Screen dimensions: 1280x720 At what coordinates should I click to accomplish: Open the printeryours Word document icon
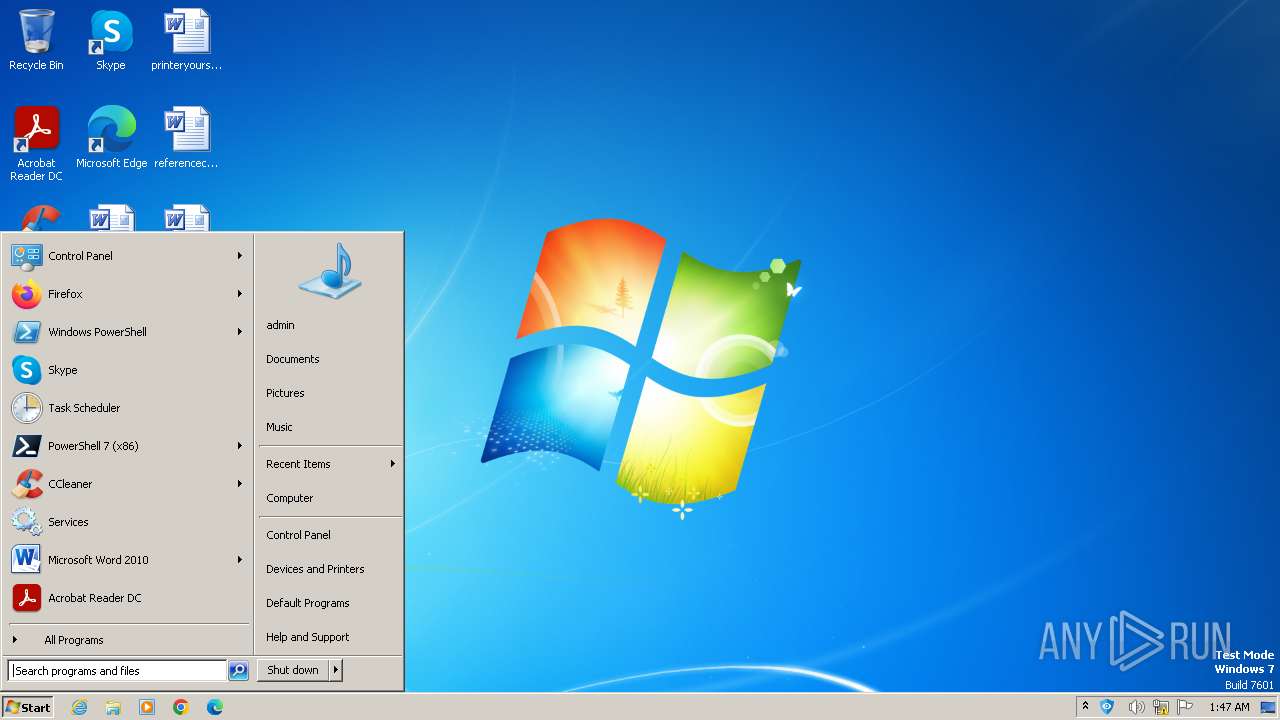pyautogui.click(x=186, y=40)
